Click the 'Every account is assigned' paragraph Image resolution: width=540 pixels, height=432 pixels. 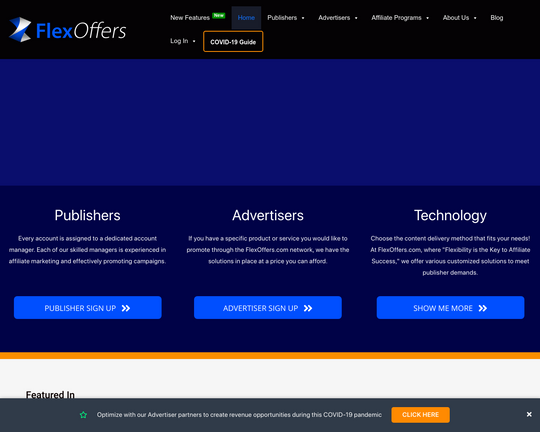[87, 250]
